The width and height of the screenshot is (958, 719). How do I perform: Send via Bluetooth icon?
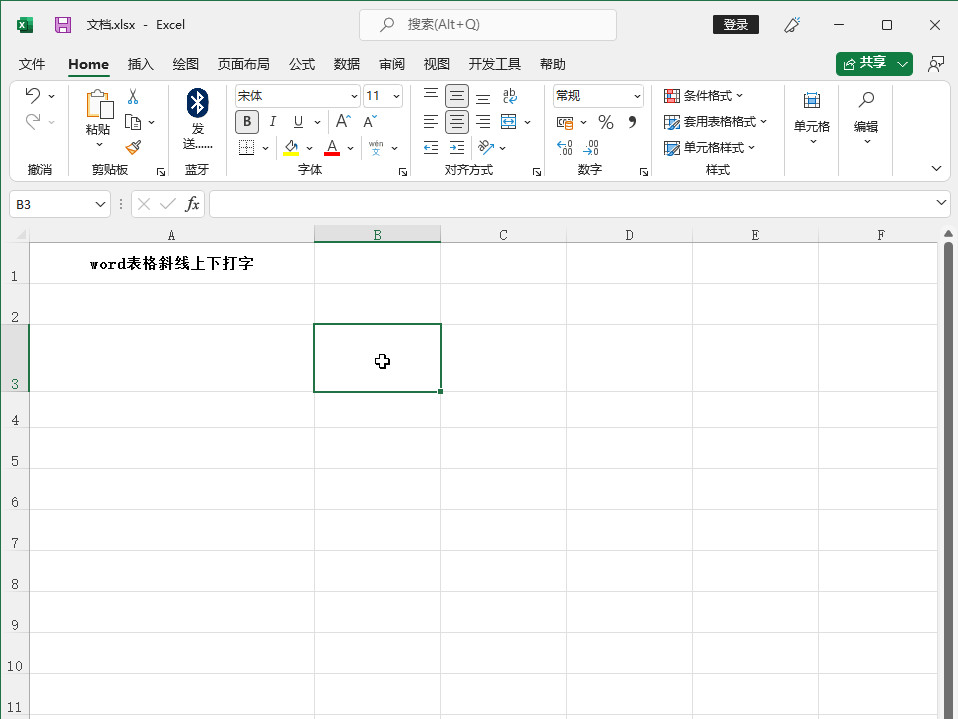[x=197, y=103]
